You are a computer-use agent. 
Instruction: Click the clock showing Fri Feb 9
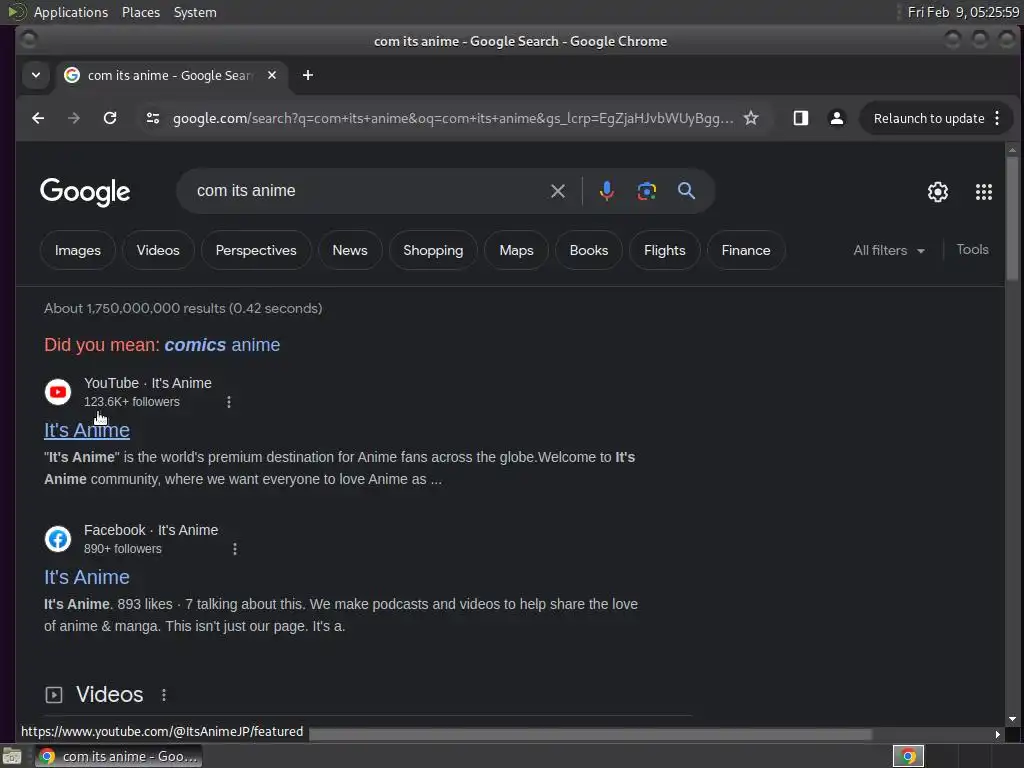(963, 12)
